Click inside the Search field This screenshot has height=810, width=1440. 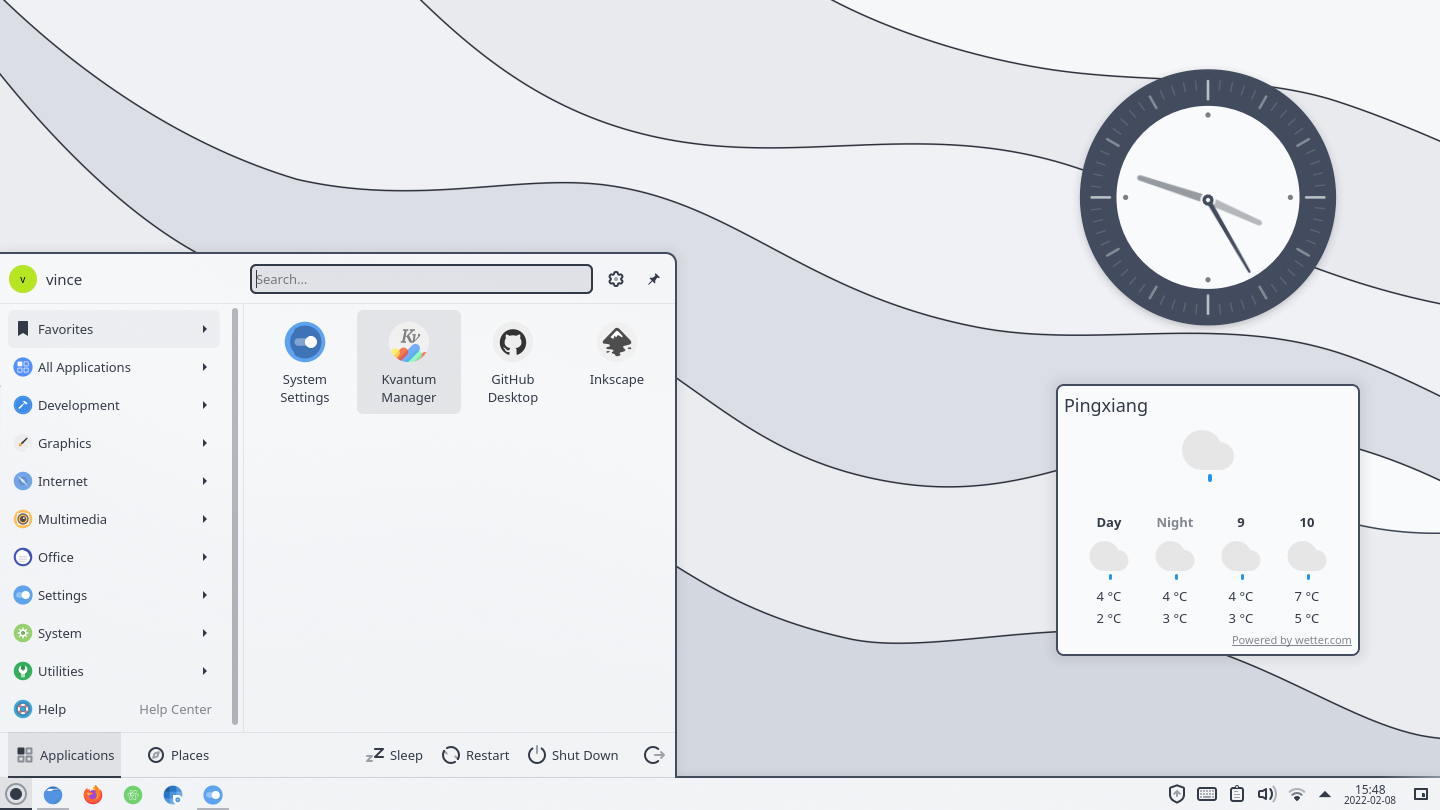421,279
